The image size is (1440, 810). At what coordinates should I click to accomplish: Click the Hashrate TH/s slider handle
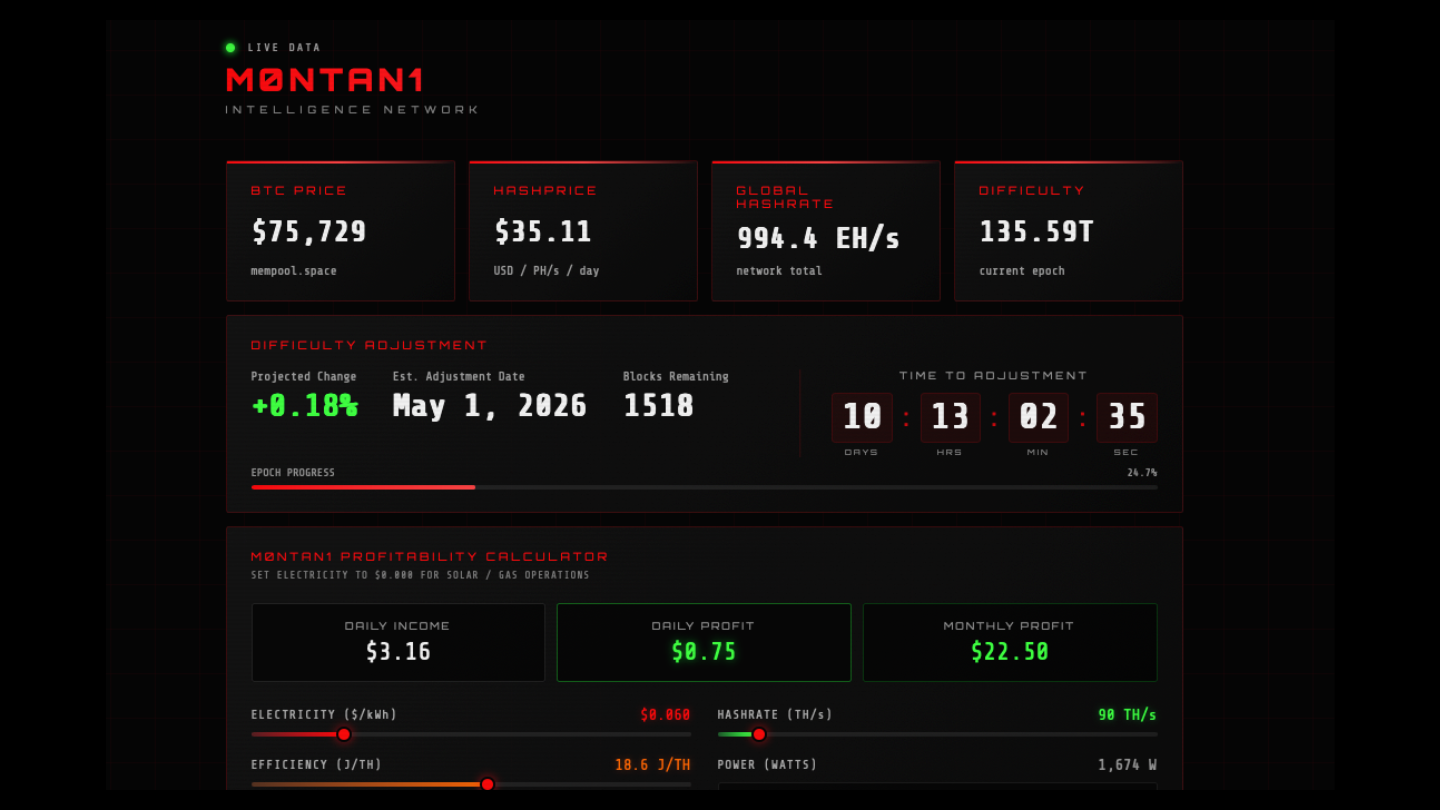(x=759, y=734)
